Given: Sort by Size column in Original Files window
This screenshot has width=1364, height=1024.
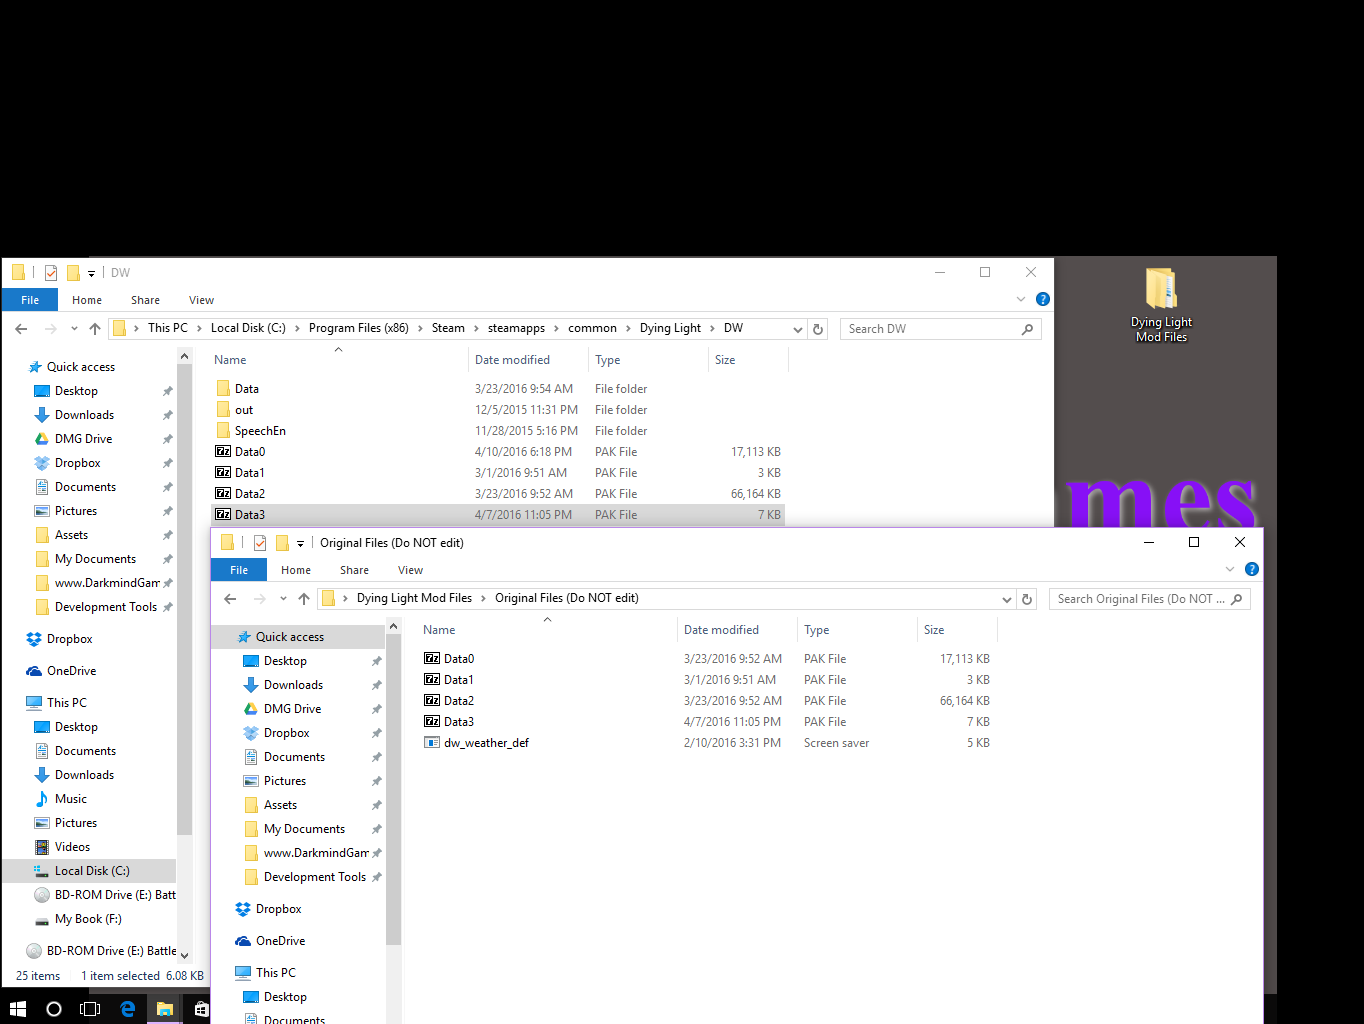Looking at the screenshot, I should coord(934,630).
